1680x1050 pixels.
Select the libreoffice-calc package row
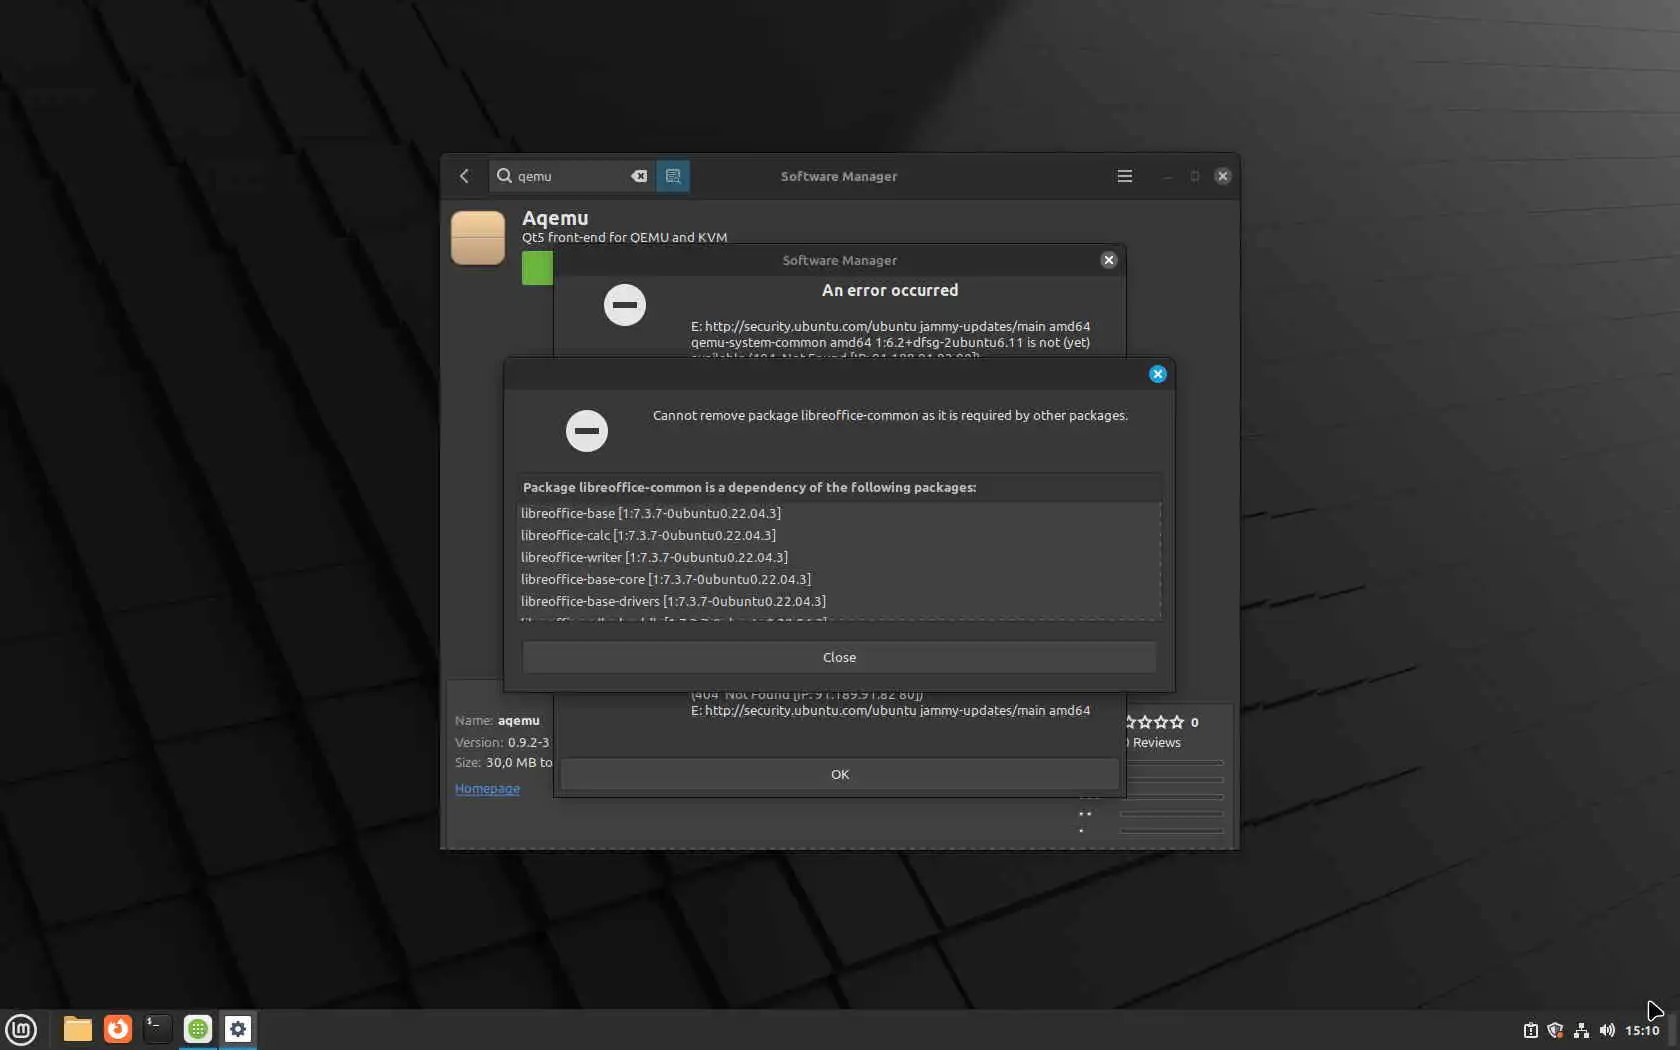pyautogui.click(x=839, y=535)
